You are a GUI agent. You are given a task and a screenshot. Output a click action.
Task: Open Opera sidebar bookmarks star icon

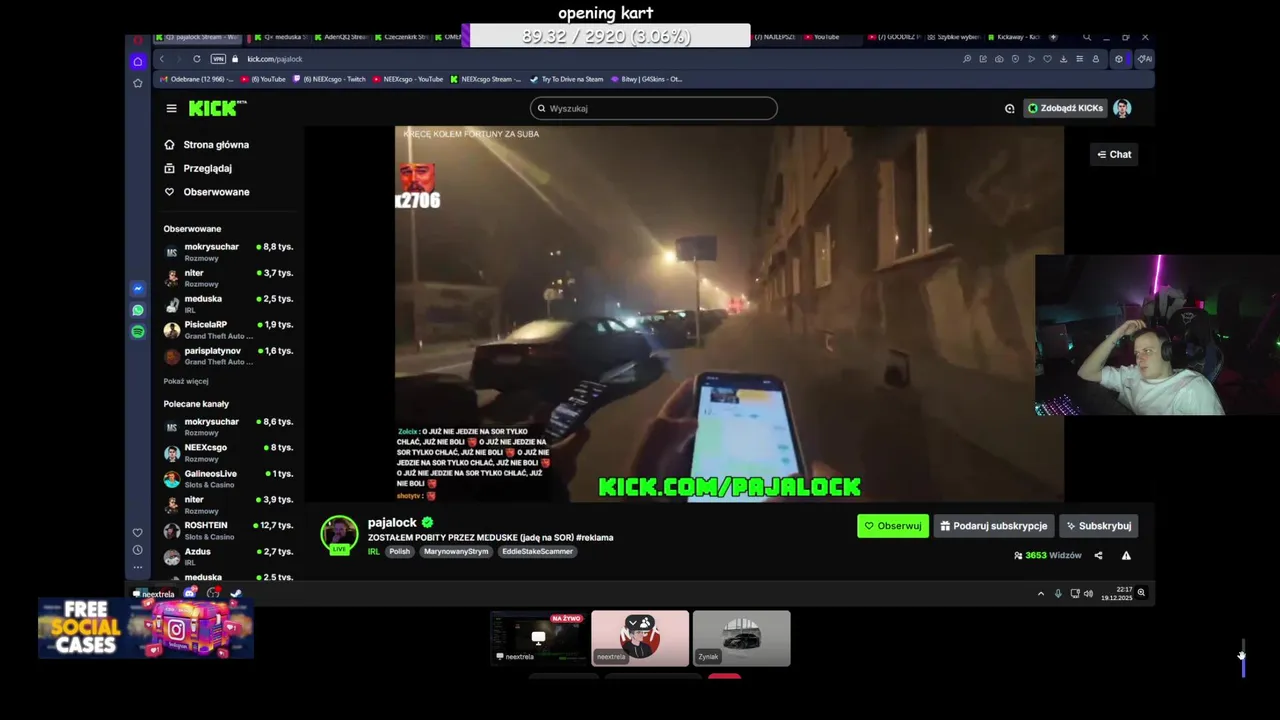[138, 83]
